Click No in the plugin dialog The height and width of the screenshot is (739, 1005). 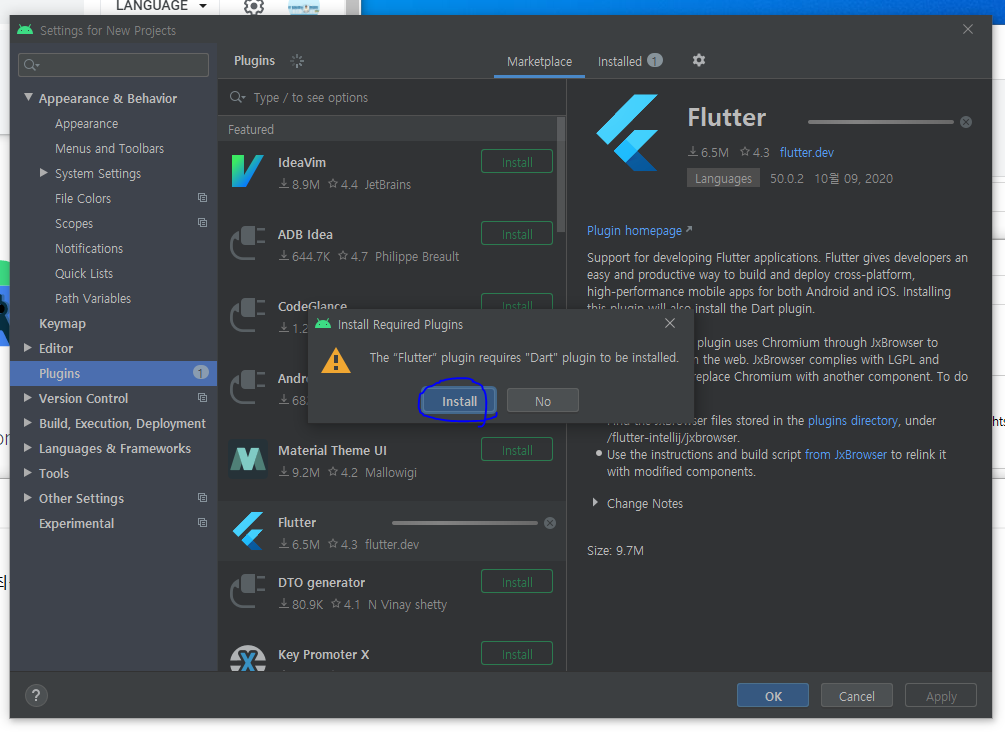tap(543, 401)
